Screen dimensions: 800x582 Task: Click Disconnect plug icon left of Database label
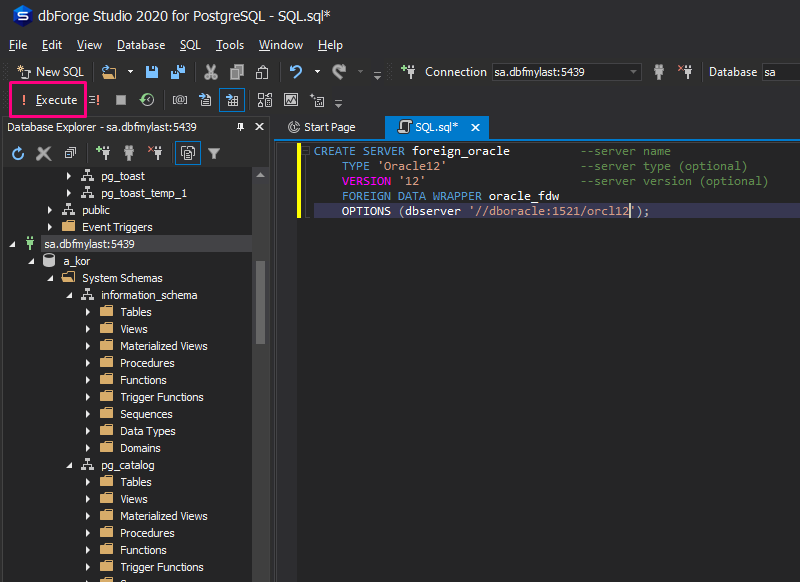pos(685,71)
